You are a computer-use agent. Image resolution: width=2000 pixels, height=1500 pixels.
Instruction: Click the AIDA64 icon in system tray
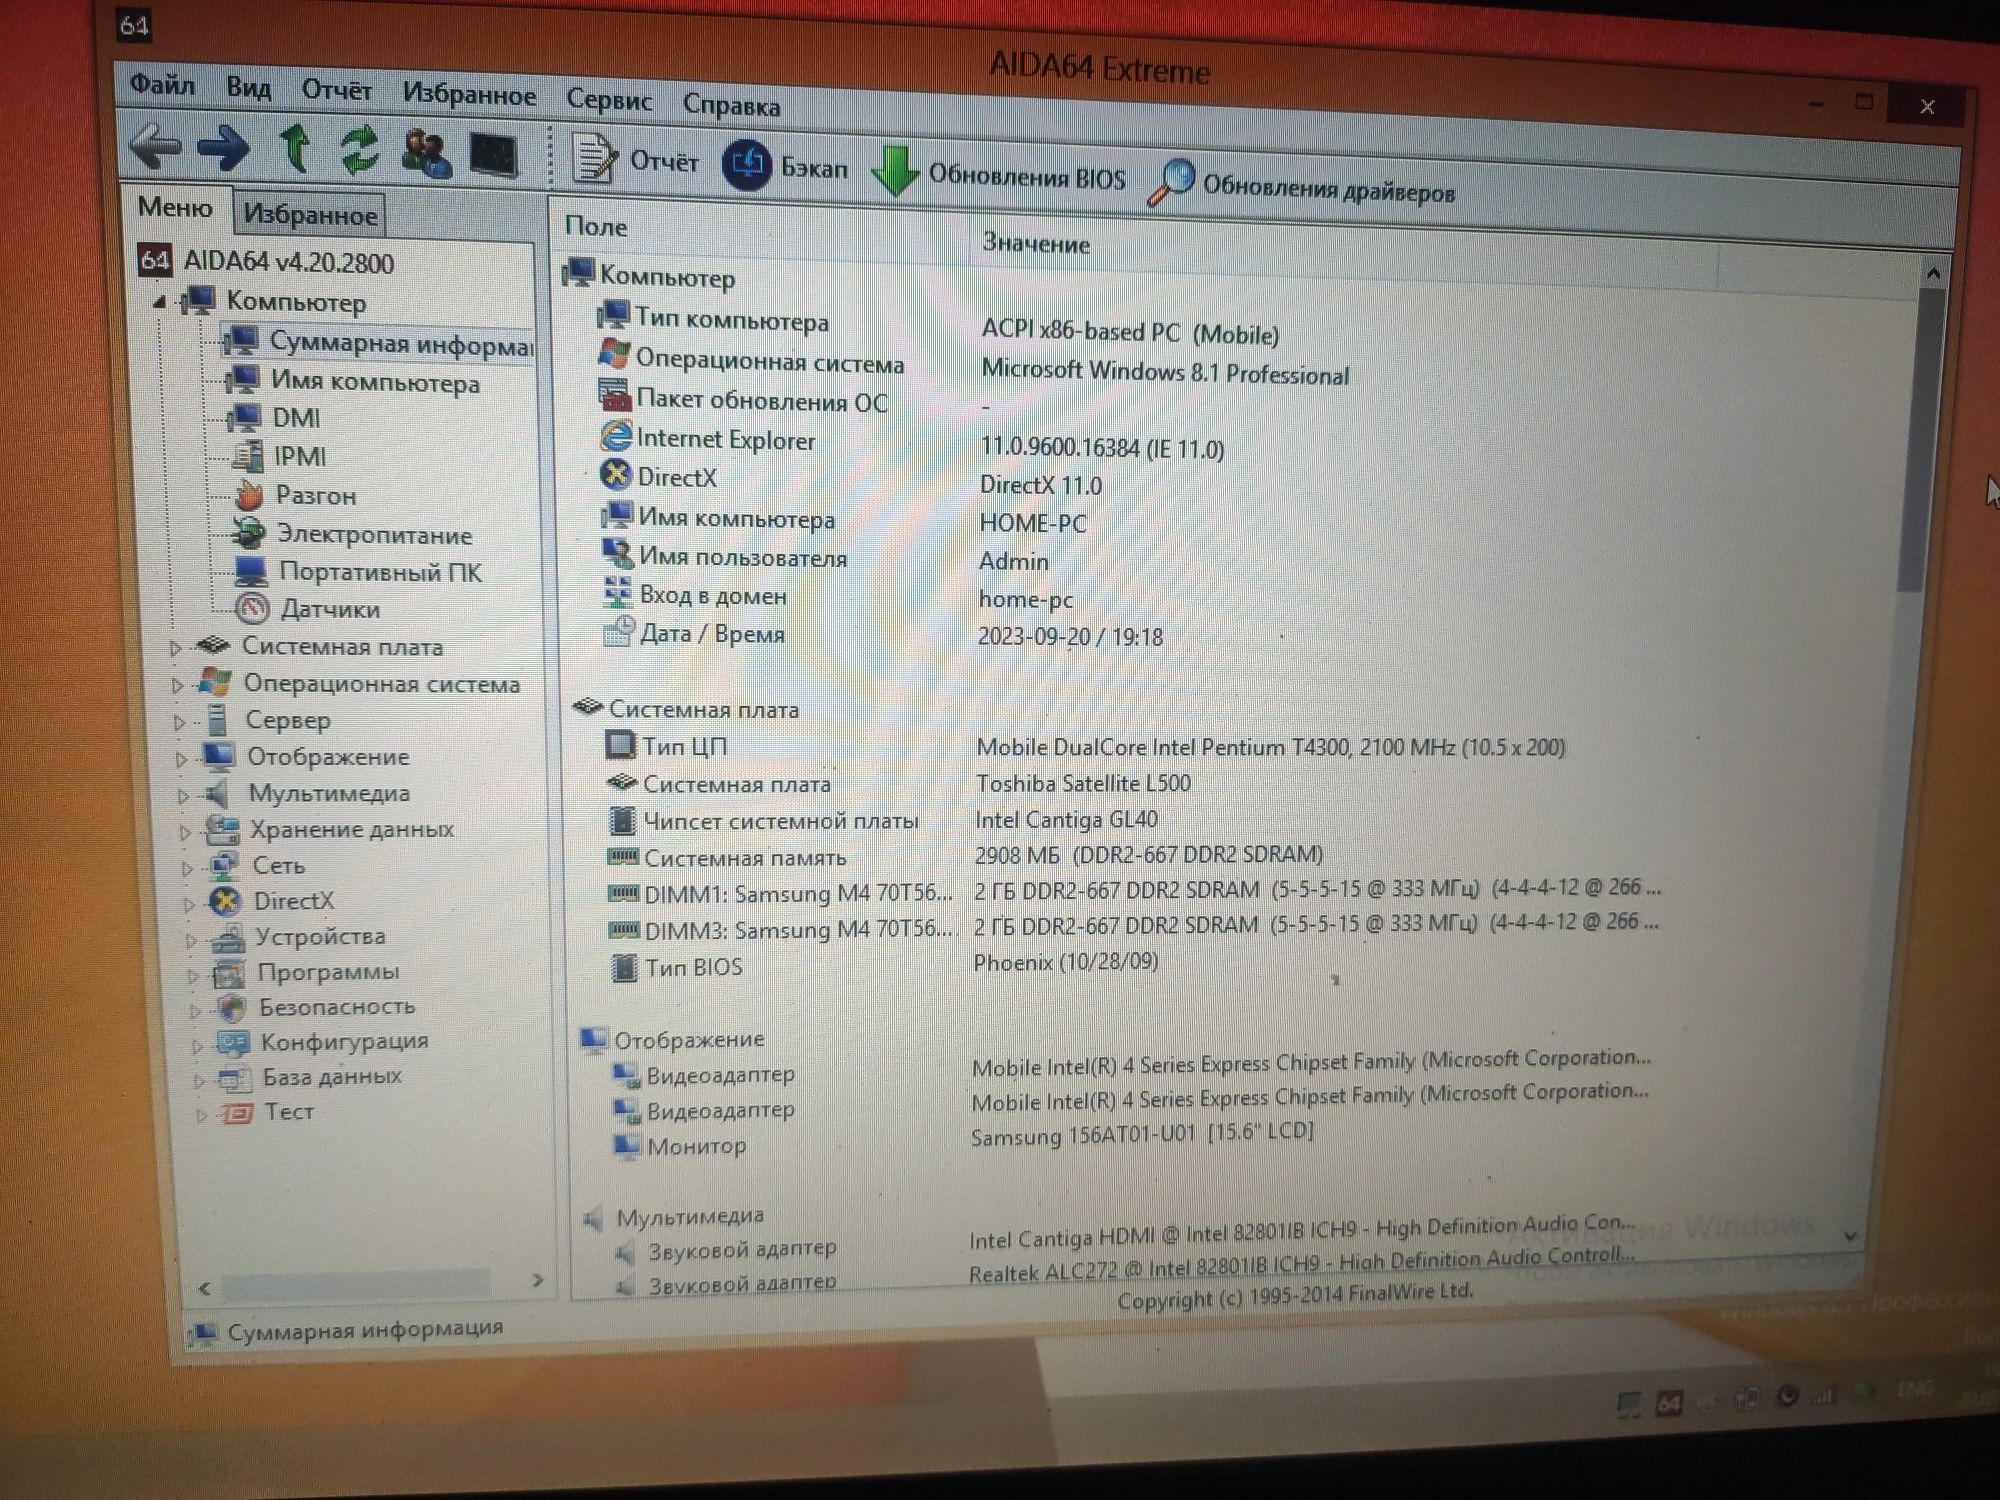[1668, 1404]
